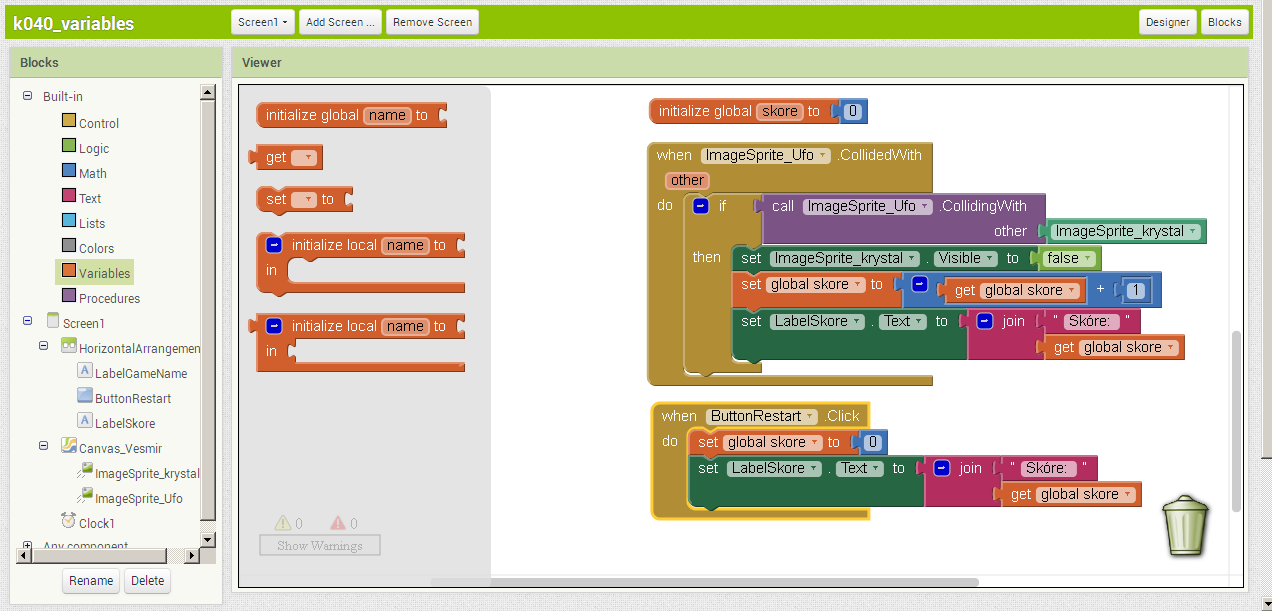Click the ImageSprite_krystal sprite icon
The image size is (1272, 611).
(x=85, y=471)
